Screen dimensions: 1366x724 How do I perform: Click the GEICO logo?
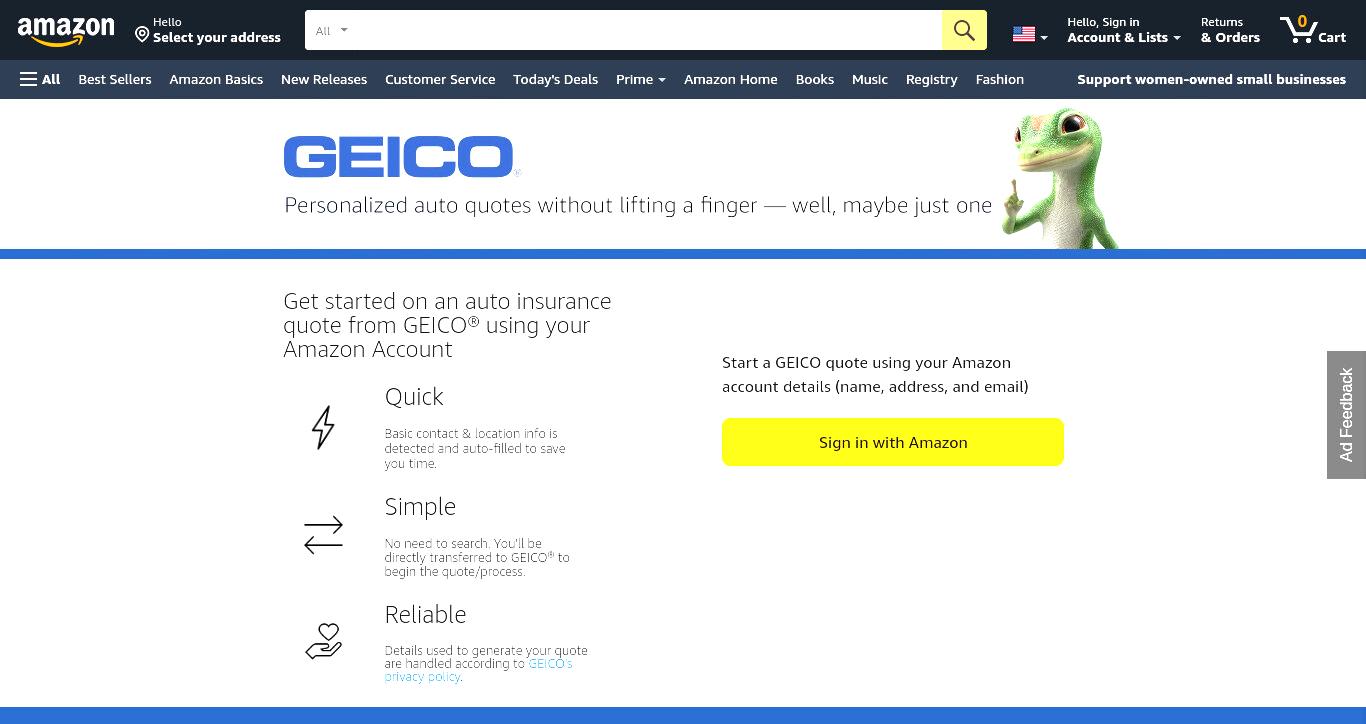400,157
